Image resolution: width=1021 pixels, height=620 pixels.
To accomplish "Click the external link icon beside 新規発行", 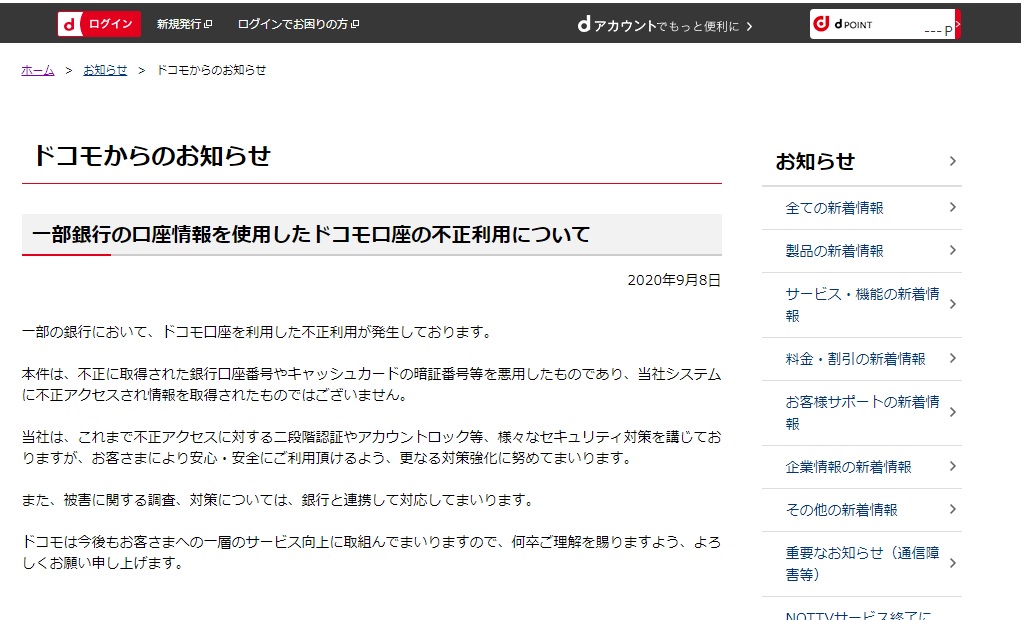I will 208,24.
